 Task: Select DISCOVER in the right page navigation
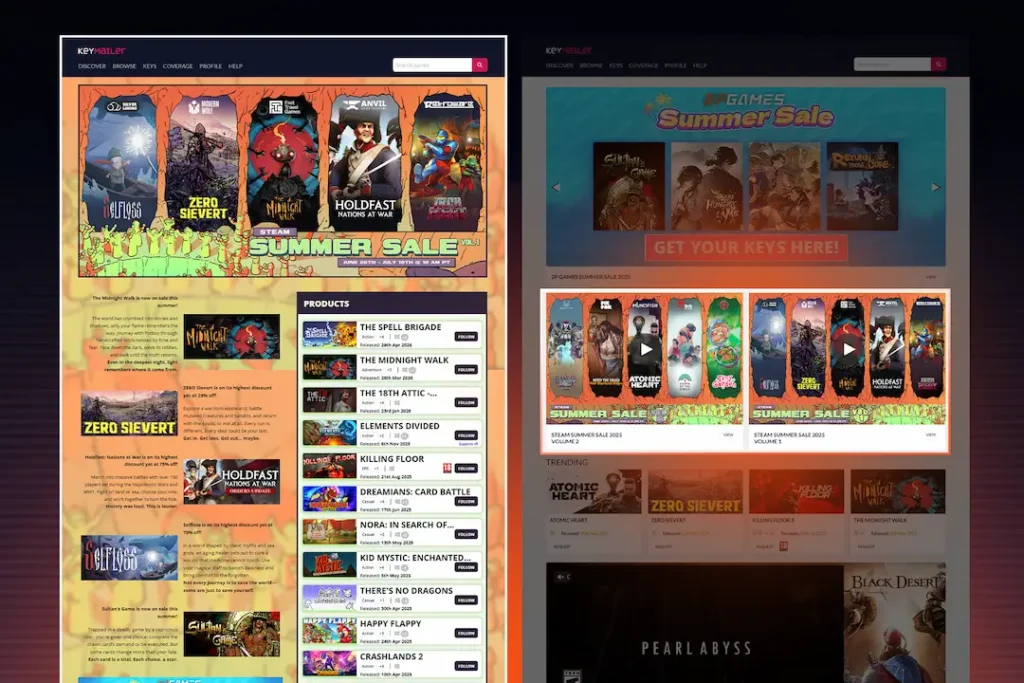(x=560, y=65)
